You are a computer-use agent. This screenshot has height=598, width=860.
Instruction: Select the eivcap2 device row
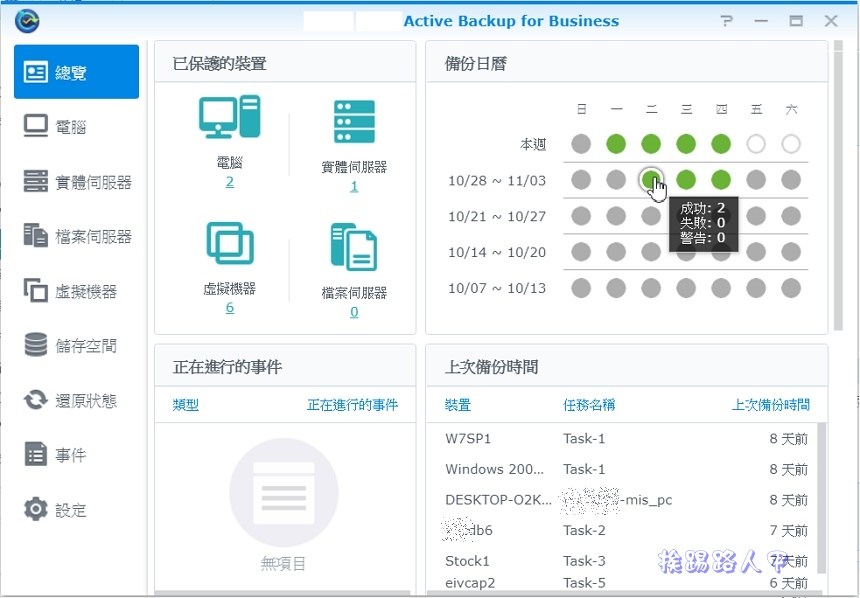pyautogui.click(x=622, y=583)
